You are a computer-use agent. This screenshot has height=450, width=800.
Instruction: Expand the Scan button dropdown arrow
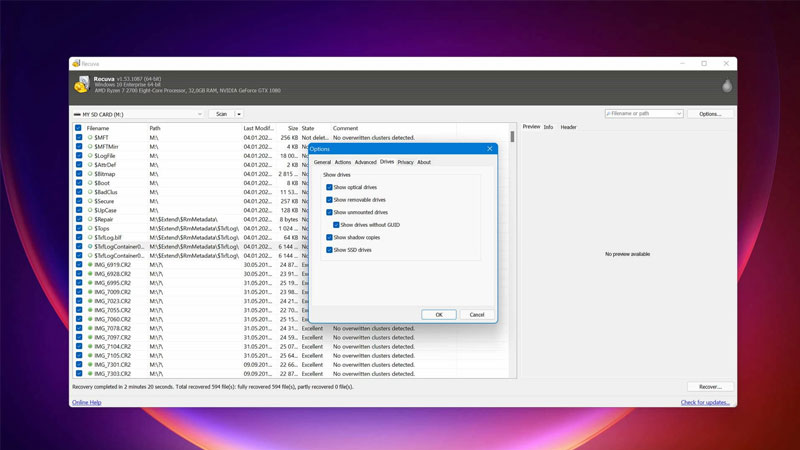239,114
